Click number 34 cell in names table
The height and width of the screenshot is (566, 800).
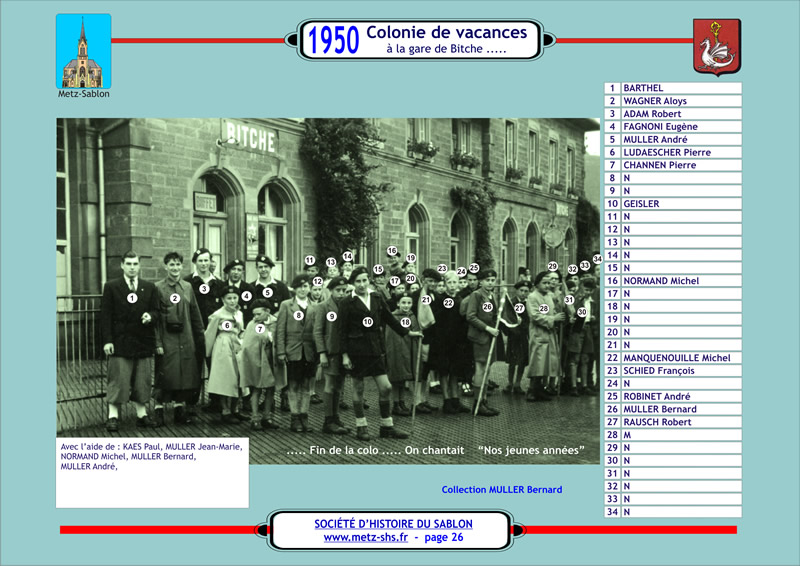click(x=612, y=512)
